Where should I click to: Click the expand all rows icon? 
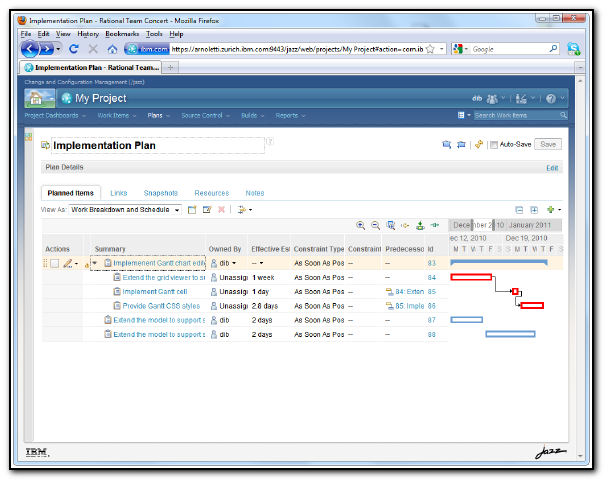click(x=534, y=210)
